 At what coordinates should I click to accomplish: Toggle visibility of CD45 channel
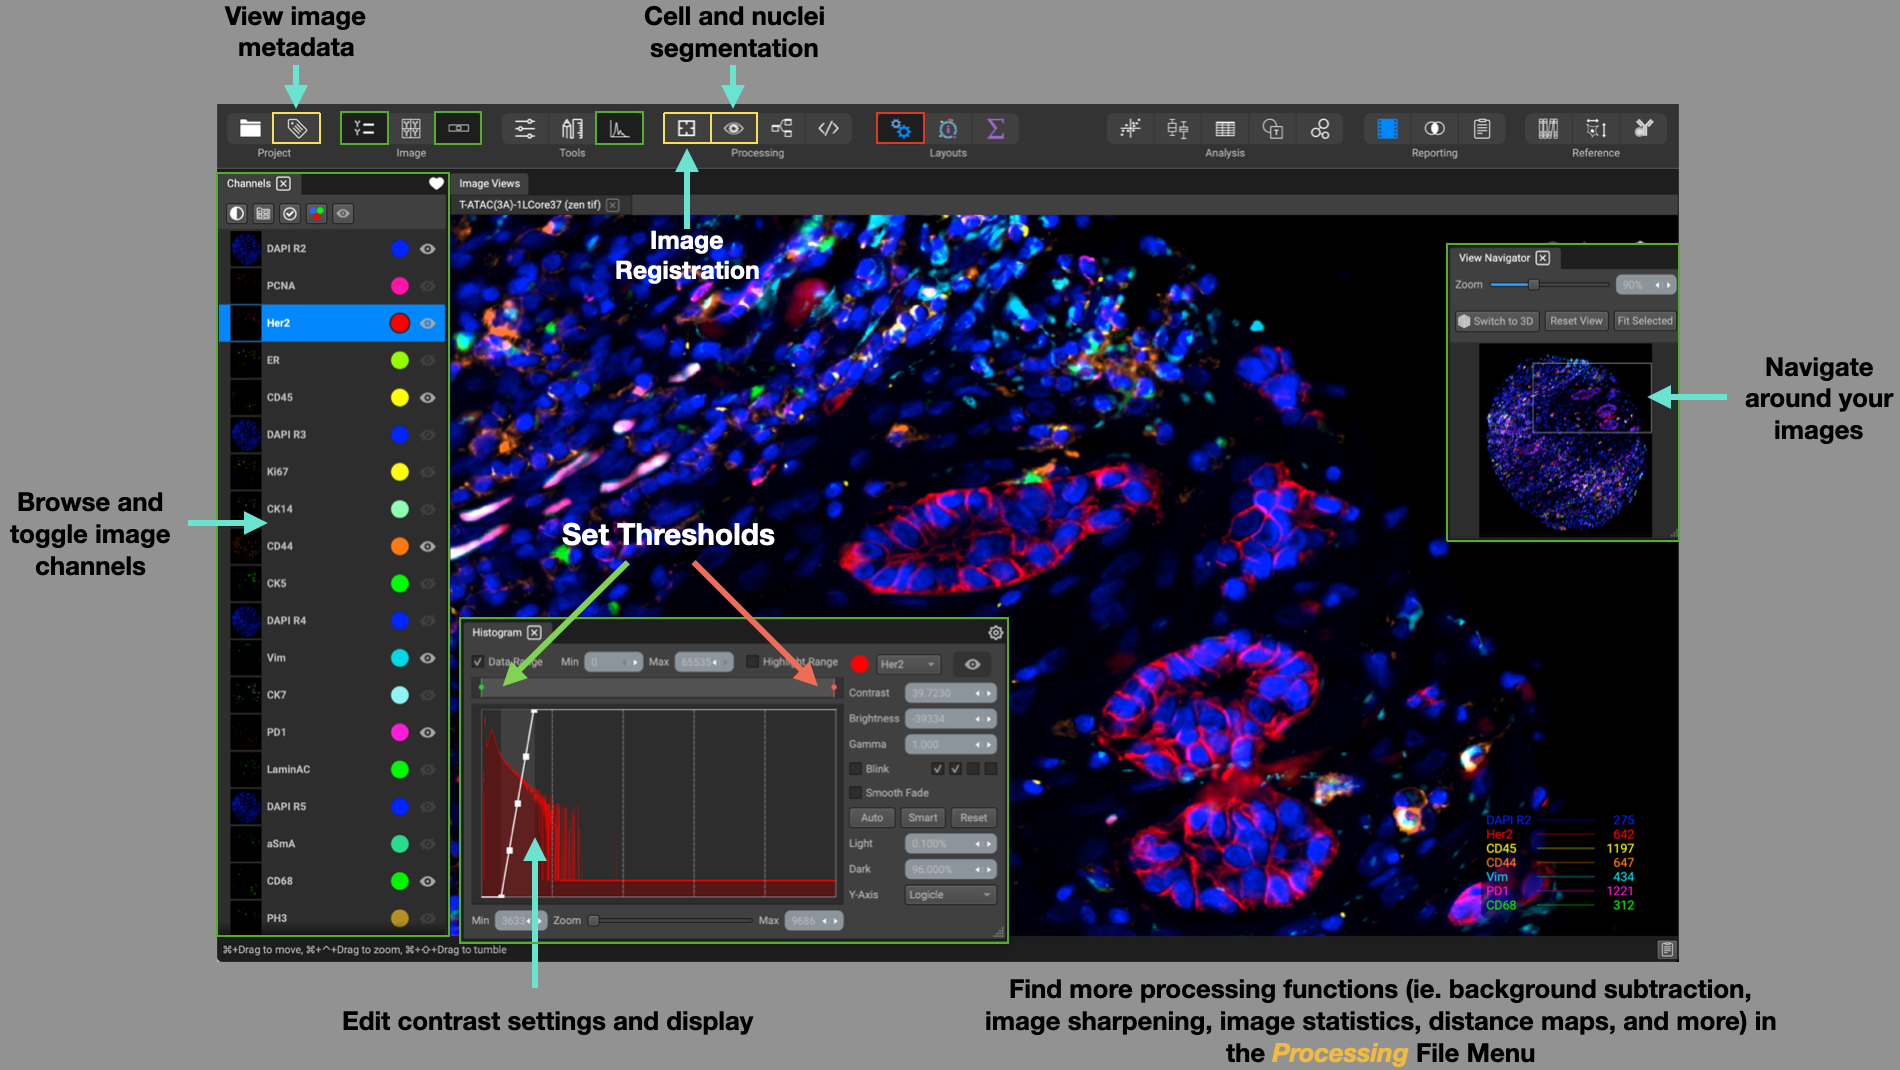pos(427,397)
